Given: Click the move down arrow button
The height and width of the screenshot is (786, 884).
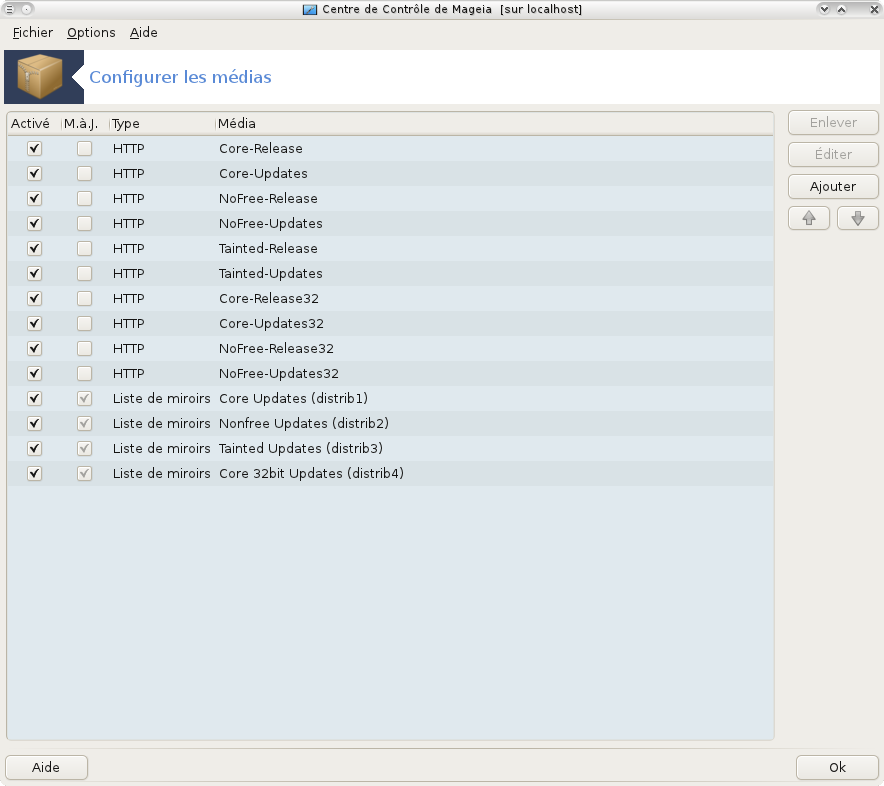Looking at the screenshot, I should [x=858, y=218].
